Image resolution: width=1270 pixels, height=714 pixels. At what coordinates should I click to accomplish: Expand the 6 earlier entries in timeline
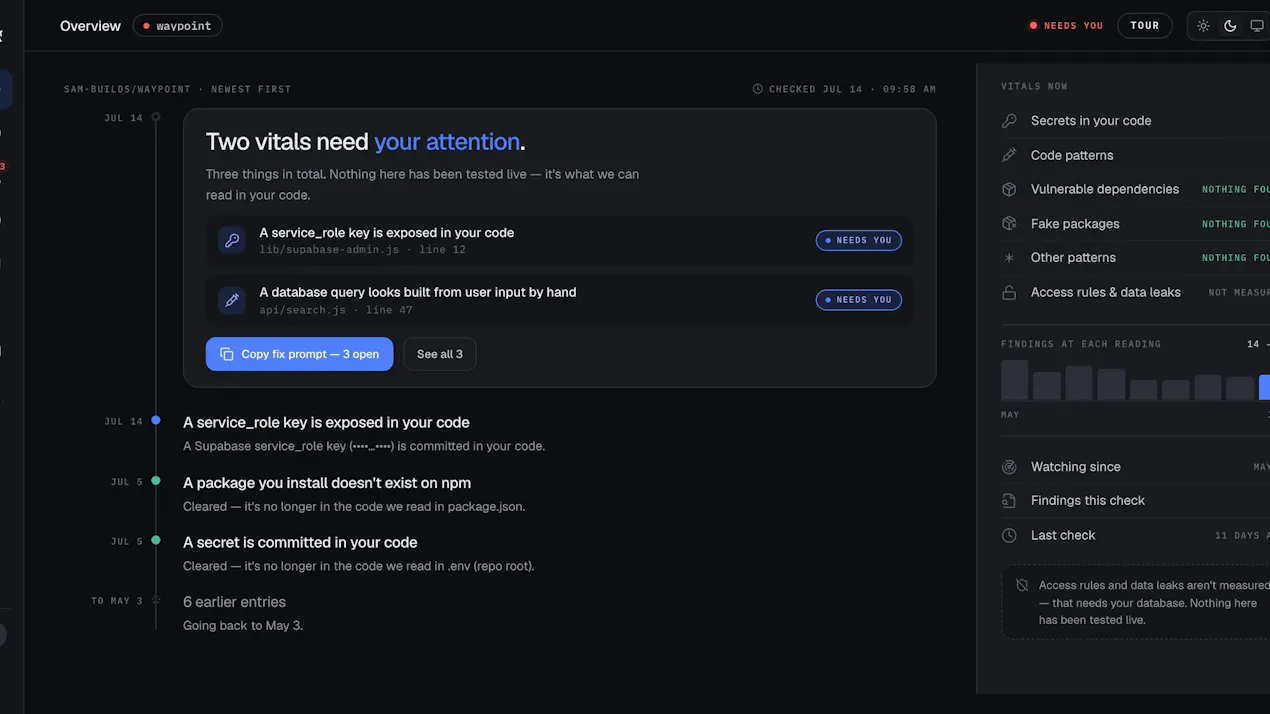[234, 602]
